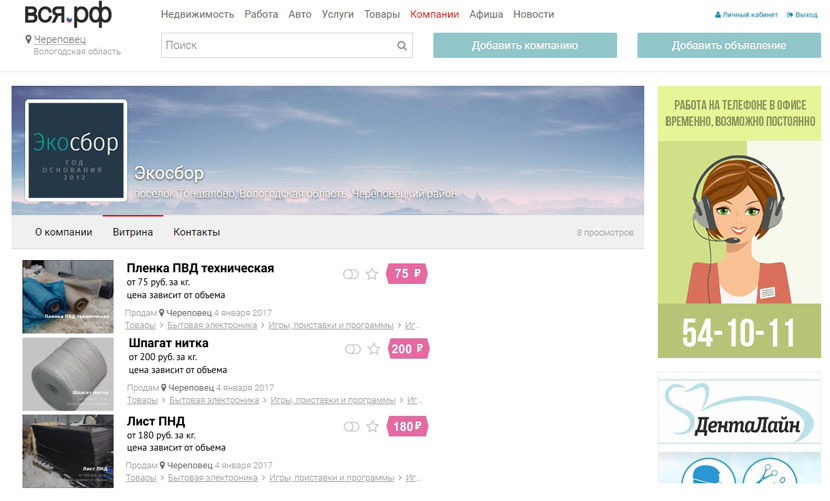Click the 8 просмотров view counter
The image size is (830, 501).
click(x=605, y=232)
